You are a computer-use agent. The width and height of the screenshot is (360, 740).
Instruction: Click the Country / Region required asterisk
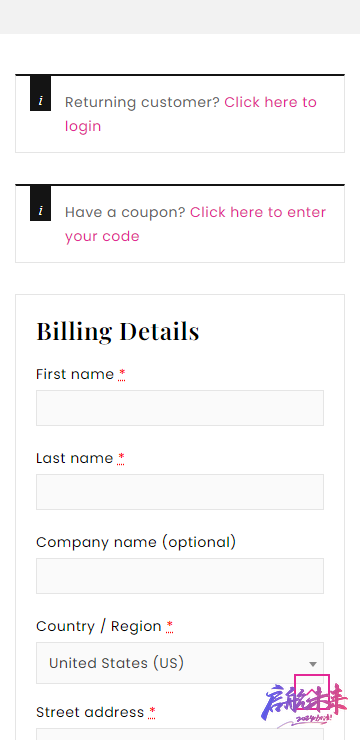click(169, 626)
